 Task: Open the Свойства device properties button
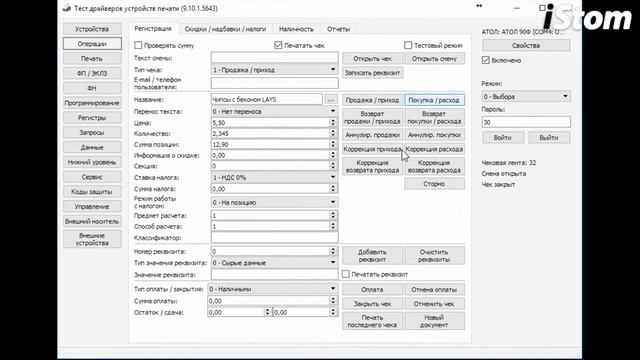coord(526,45)
